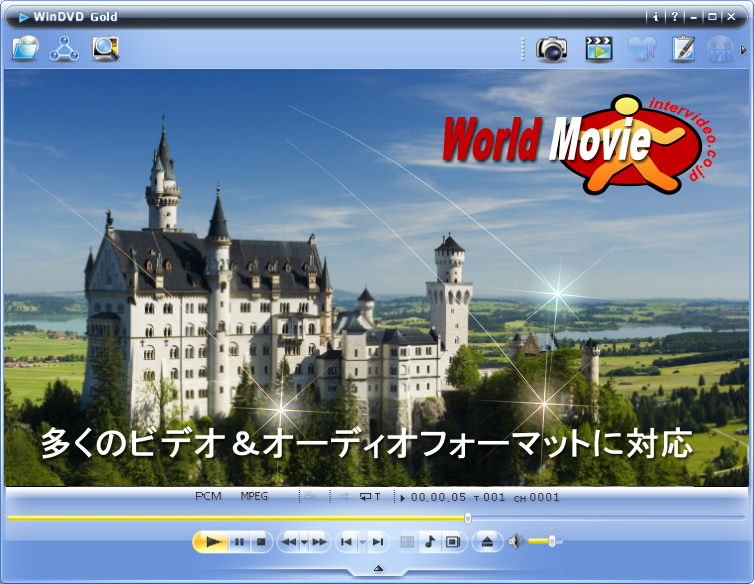
Task: Open the movie clip clapperboard tool
Action: coord(599,49)
